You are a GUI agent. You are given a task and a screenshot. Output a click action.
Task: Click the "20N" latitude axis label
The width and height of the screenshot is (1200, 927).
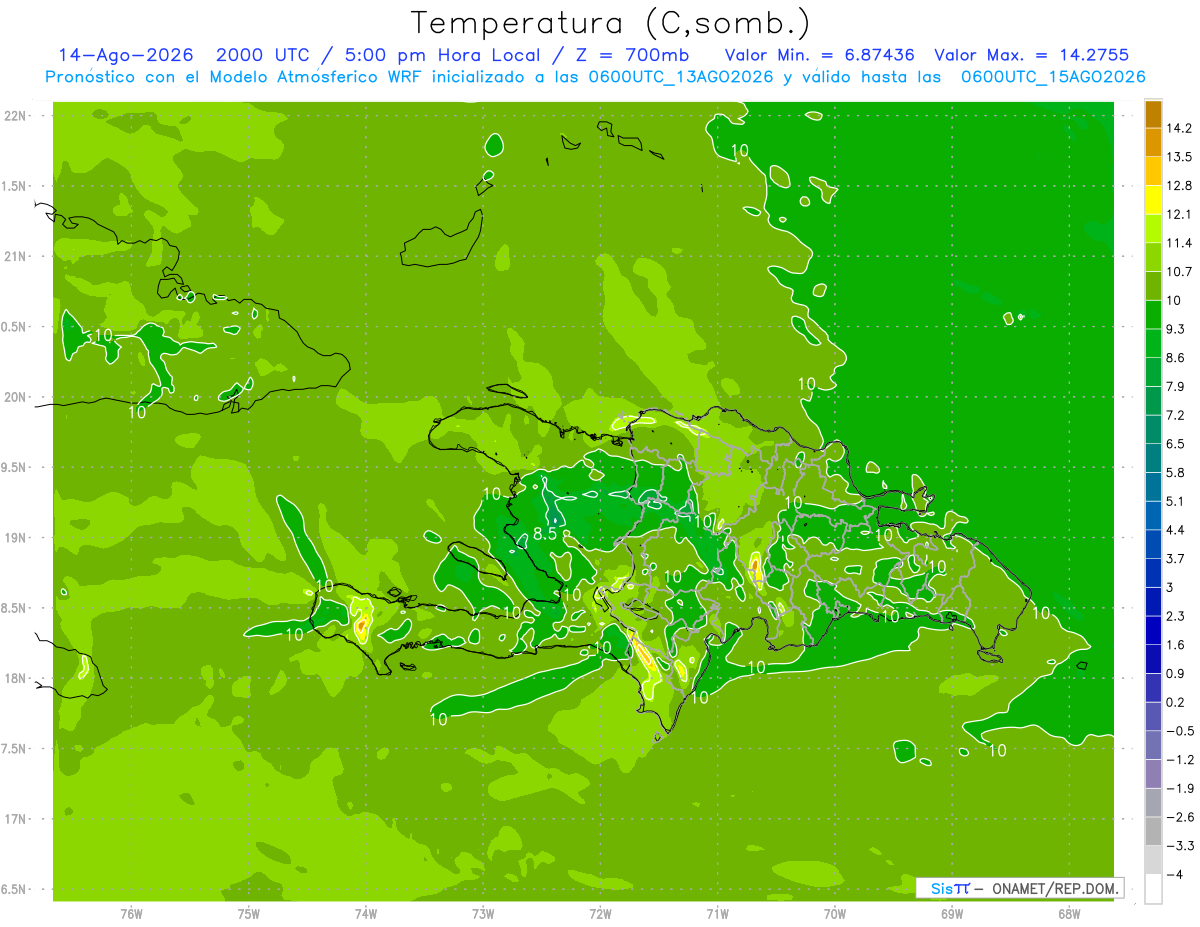pyautogui.click(x=17, y=397)
